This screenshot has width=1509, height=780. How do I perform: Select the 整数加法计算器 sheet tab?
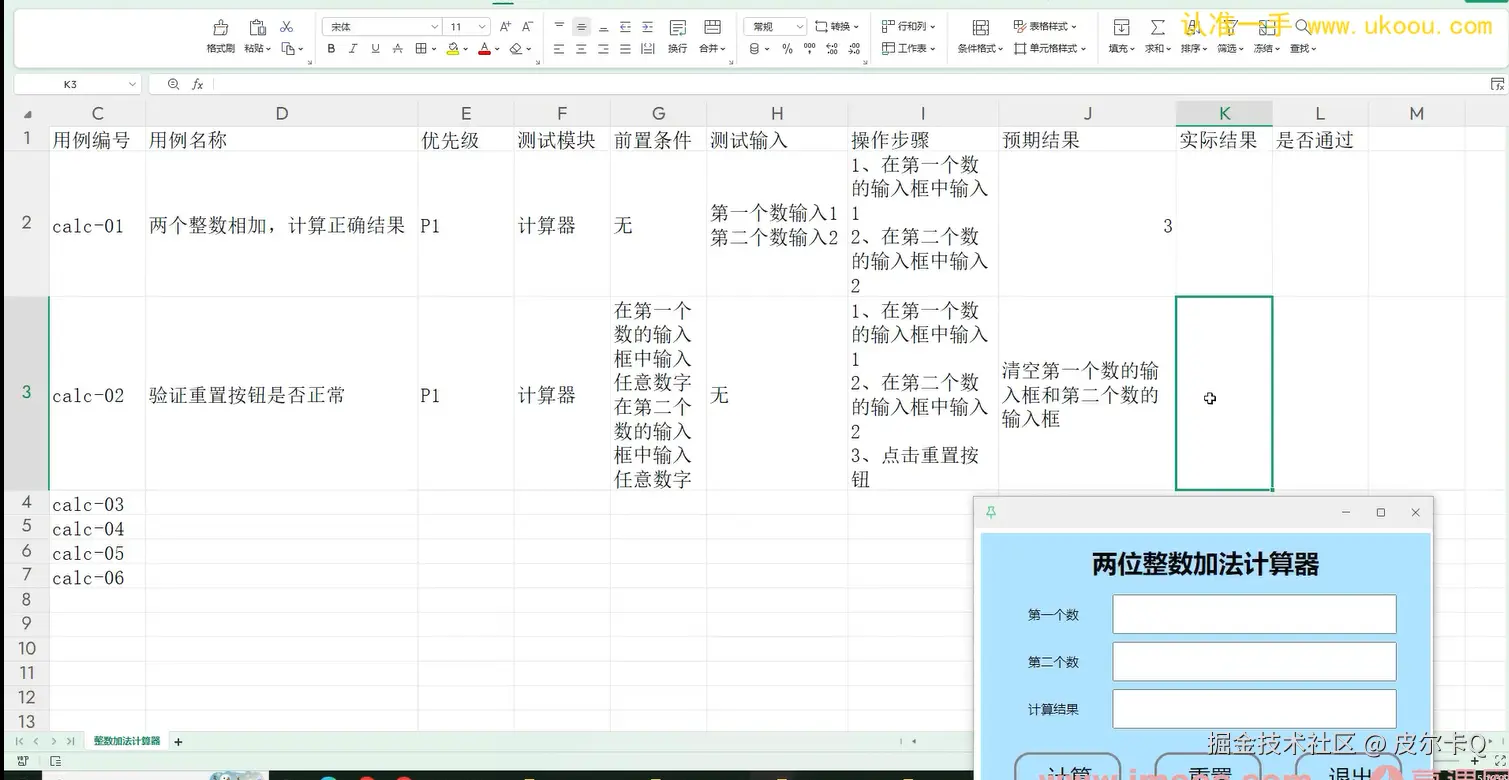[127, 741]
